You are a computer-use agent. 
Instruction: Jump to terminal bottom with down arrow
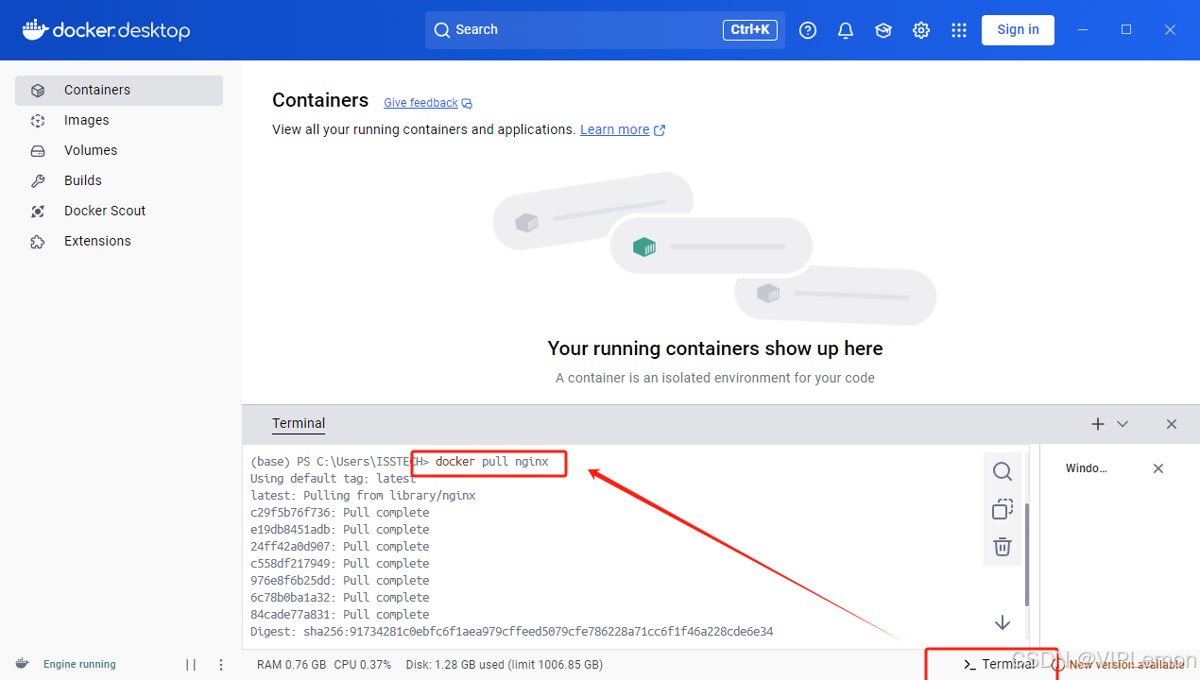click(1003, 622)
